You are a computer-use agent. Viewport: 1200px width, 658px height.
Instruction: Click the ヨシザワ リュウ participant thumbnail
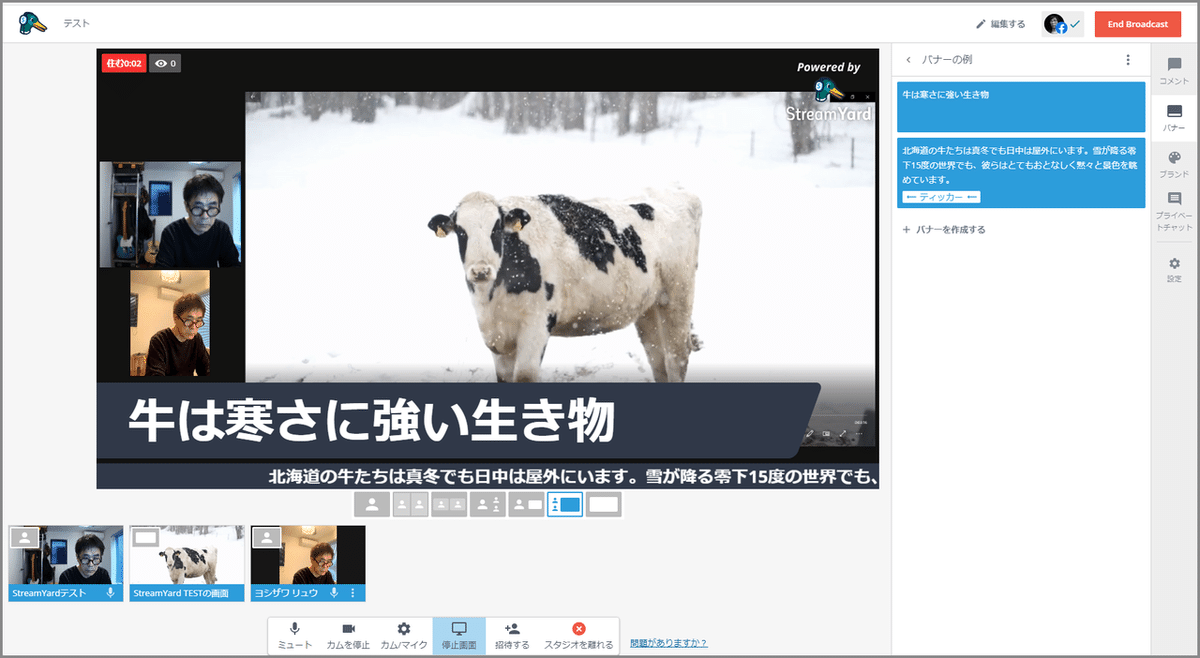tap(308, 563)
